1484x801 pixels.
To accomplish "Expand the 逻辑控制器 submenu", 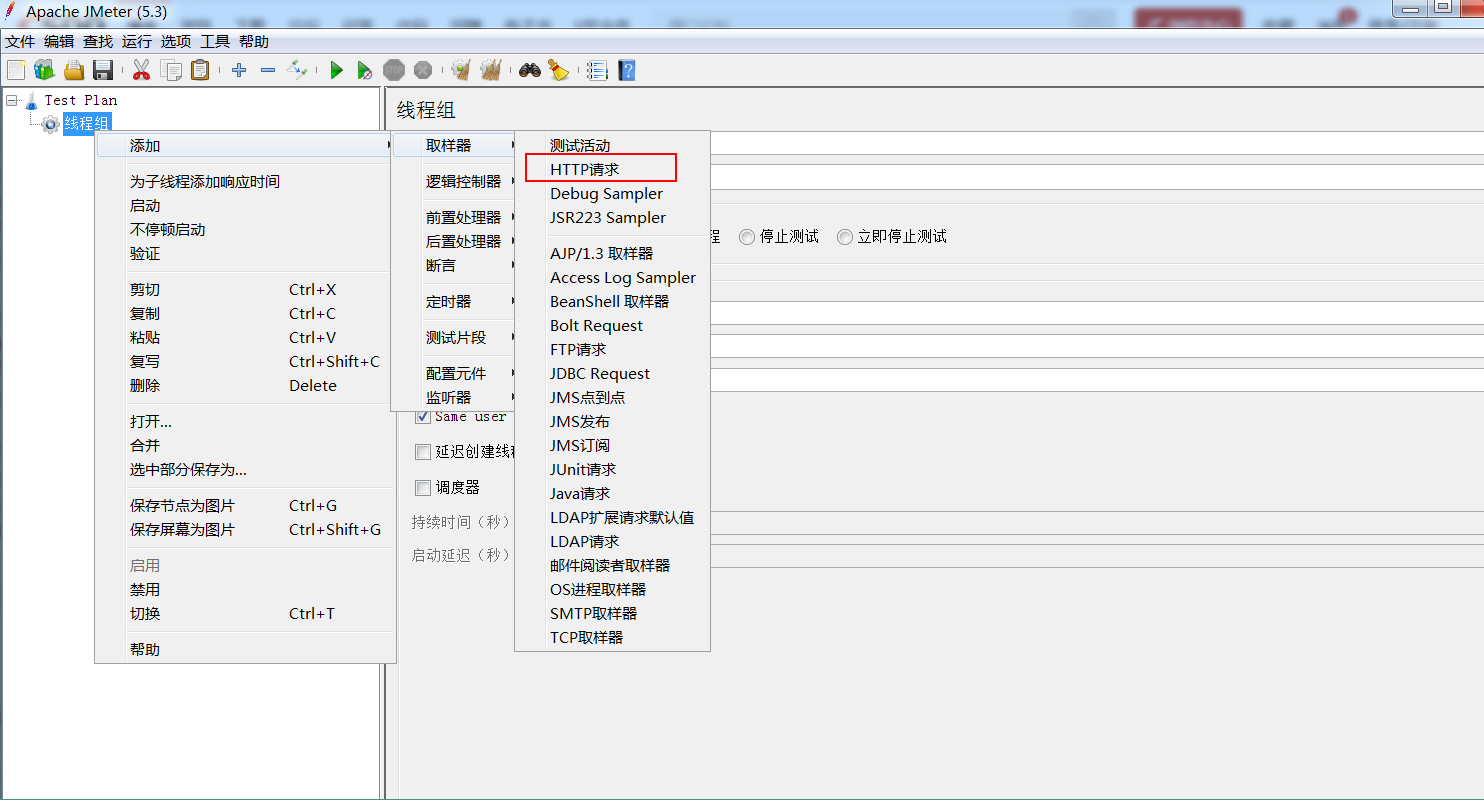I will pyautogui.click(x=453, y=182).
